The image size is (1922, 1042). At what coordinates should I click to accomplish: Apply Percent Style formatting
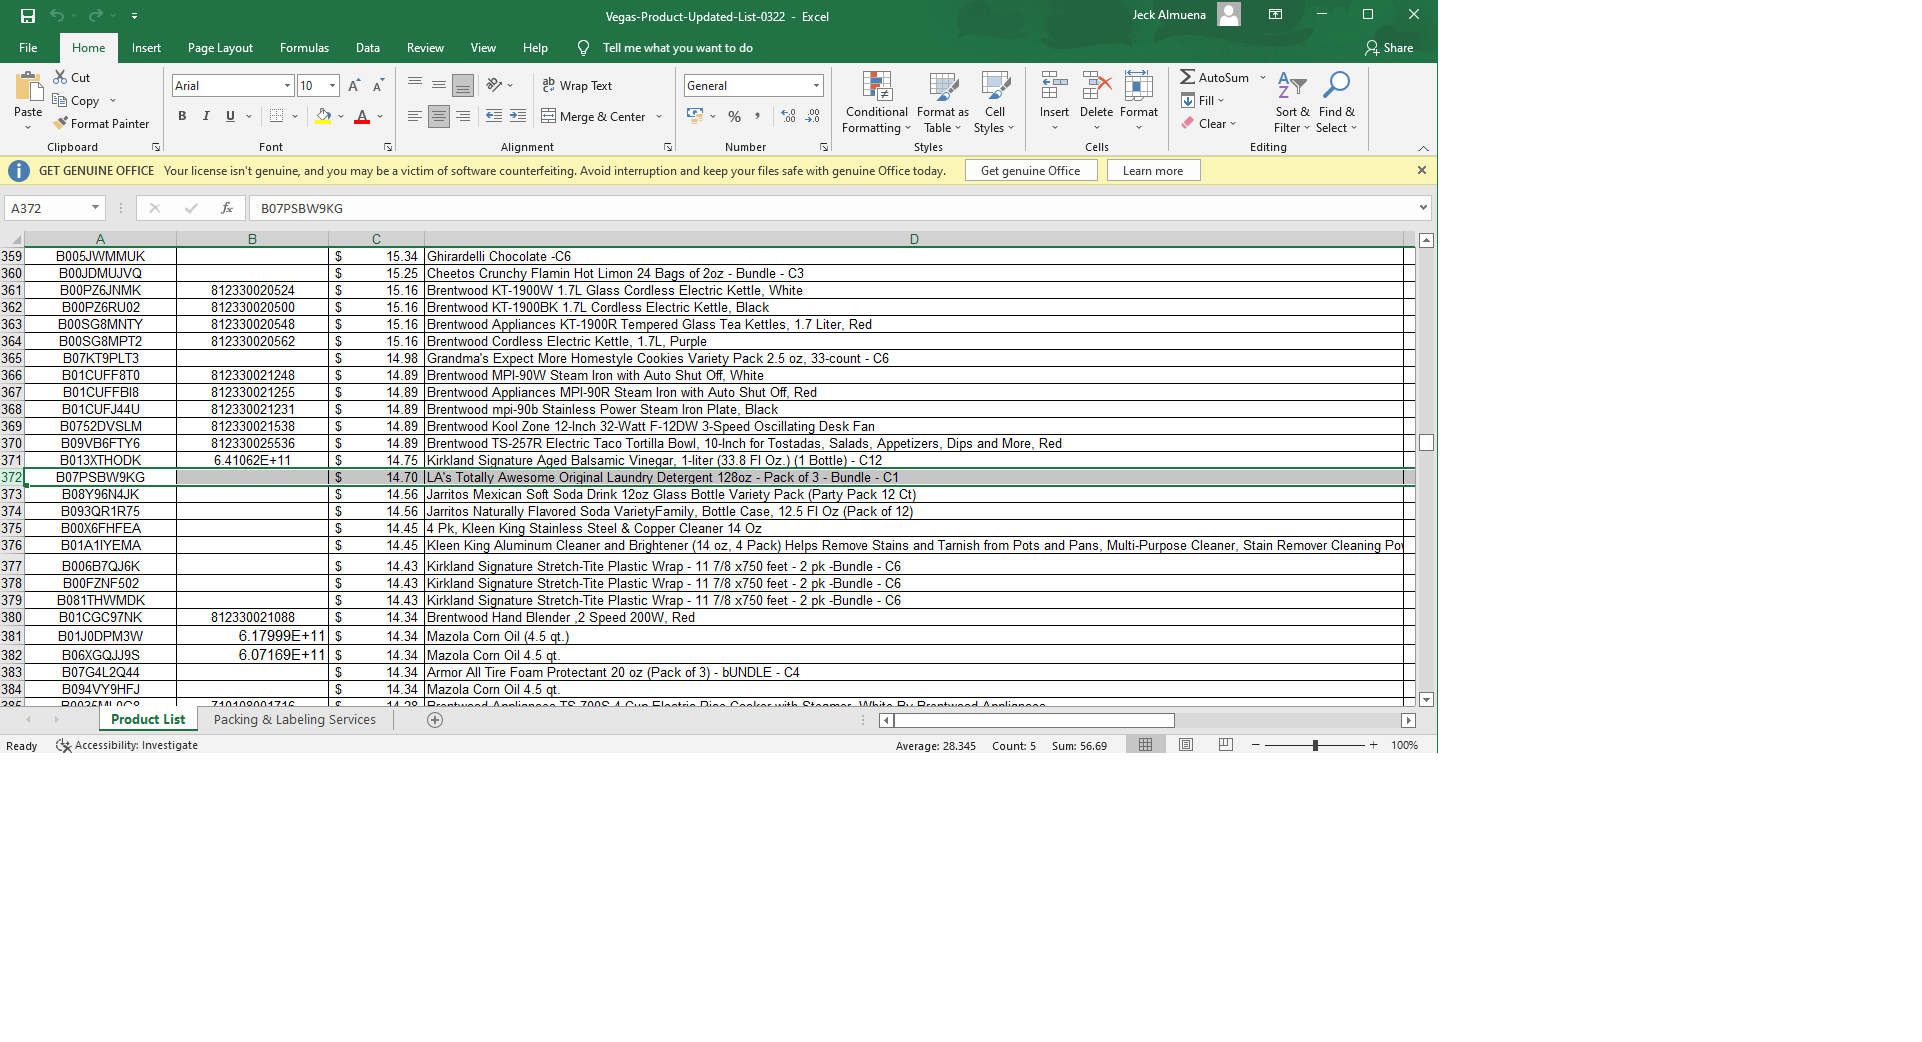735,116
